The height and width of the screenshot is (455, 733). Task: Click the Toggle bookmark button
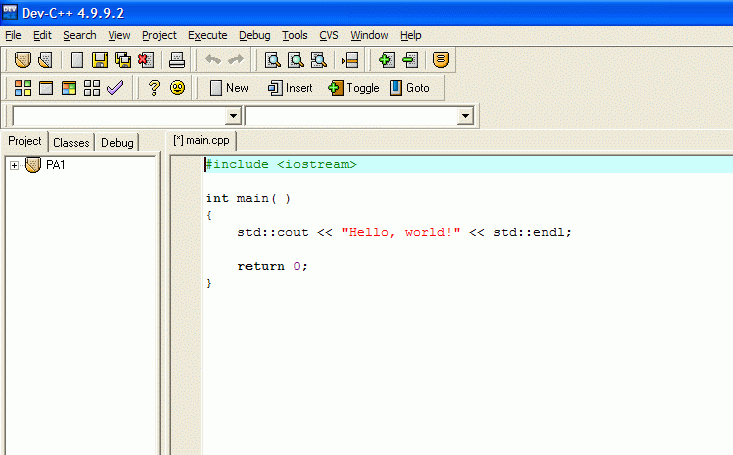(x=353, y=87)
